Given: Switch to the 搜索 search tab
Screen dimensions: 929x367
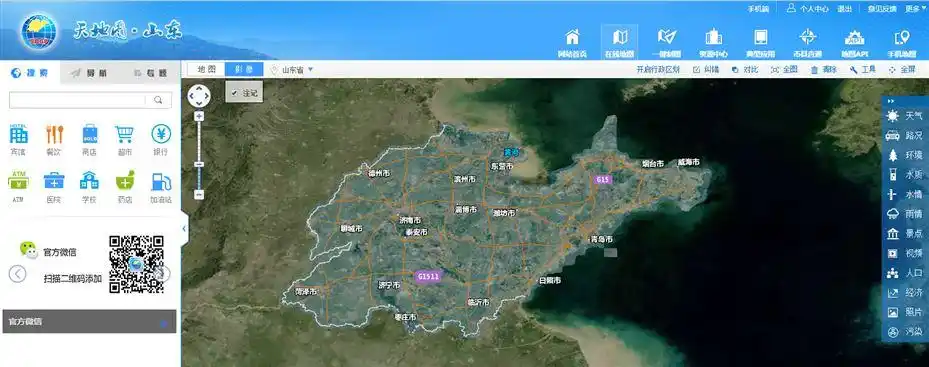Looking at the screenshot, I should 30,73.
